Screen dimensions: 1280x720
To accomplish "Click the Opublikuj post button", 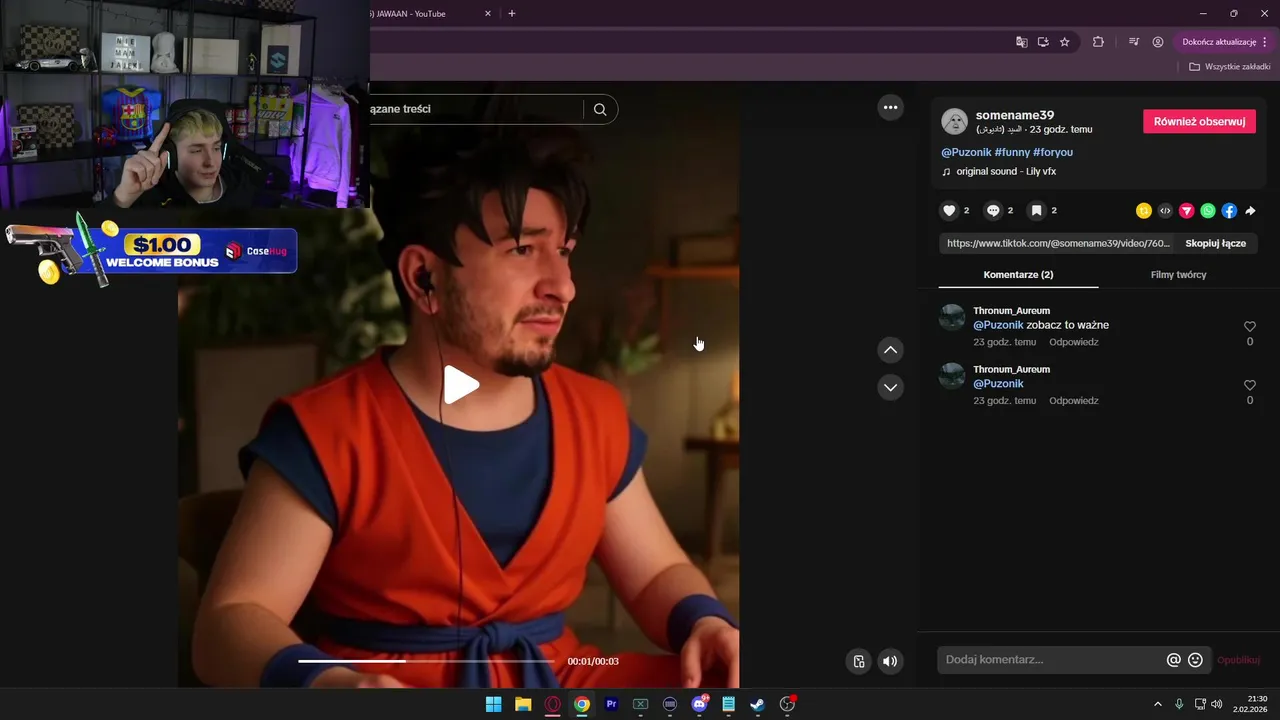I will tap(1238, 660).
